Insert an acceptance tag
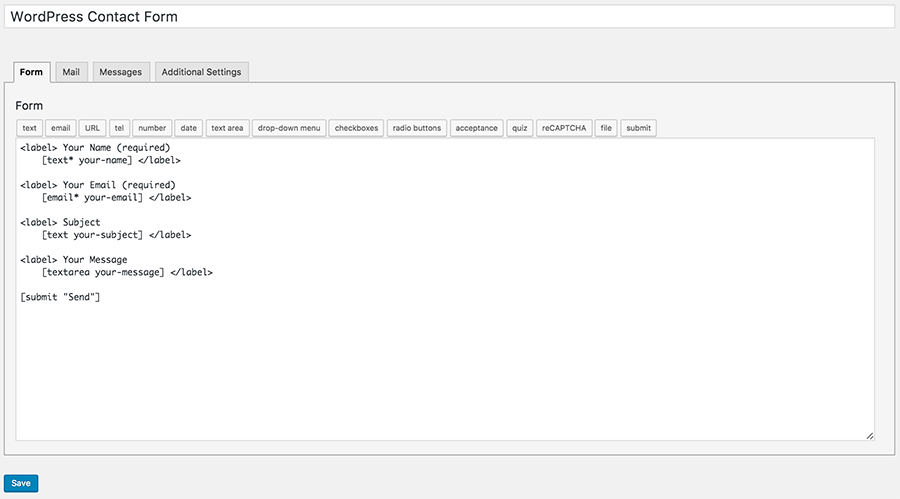Screen dimensions: 900x499 [476, 128]
